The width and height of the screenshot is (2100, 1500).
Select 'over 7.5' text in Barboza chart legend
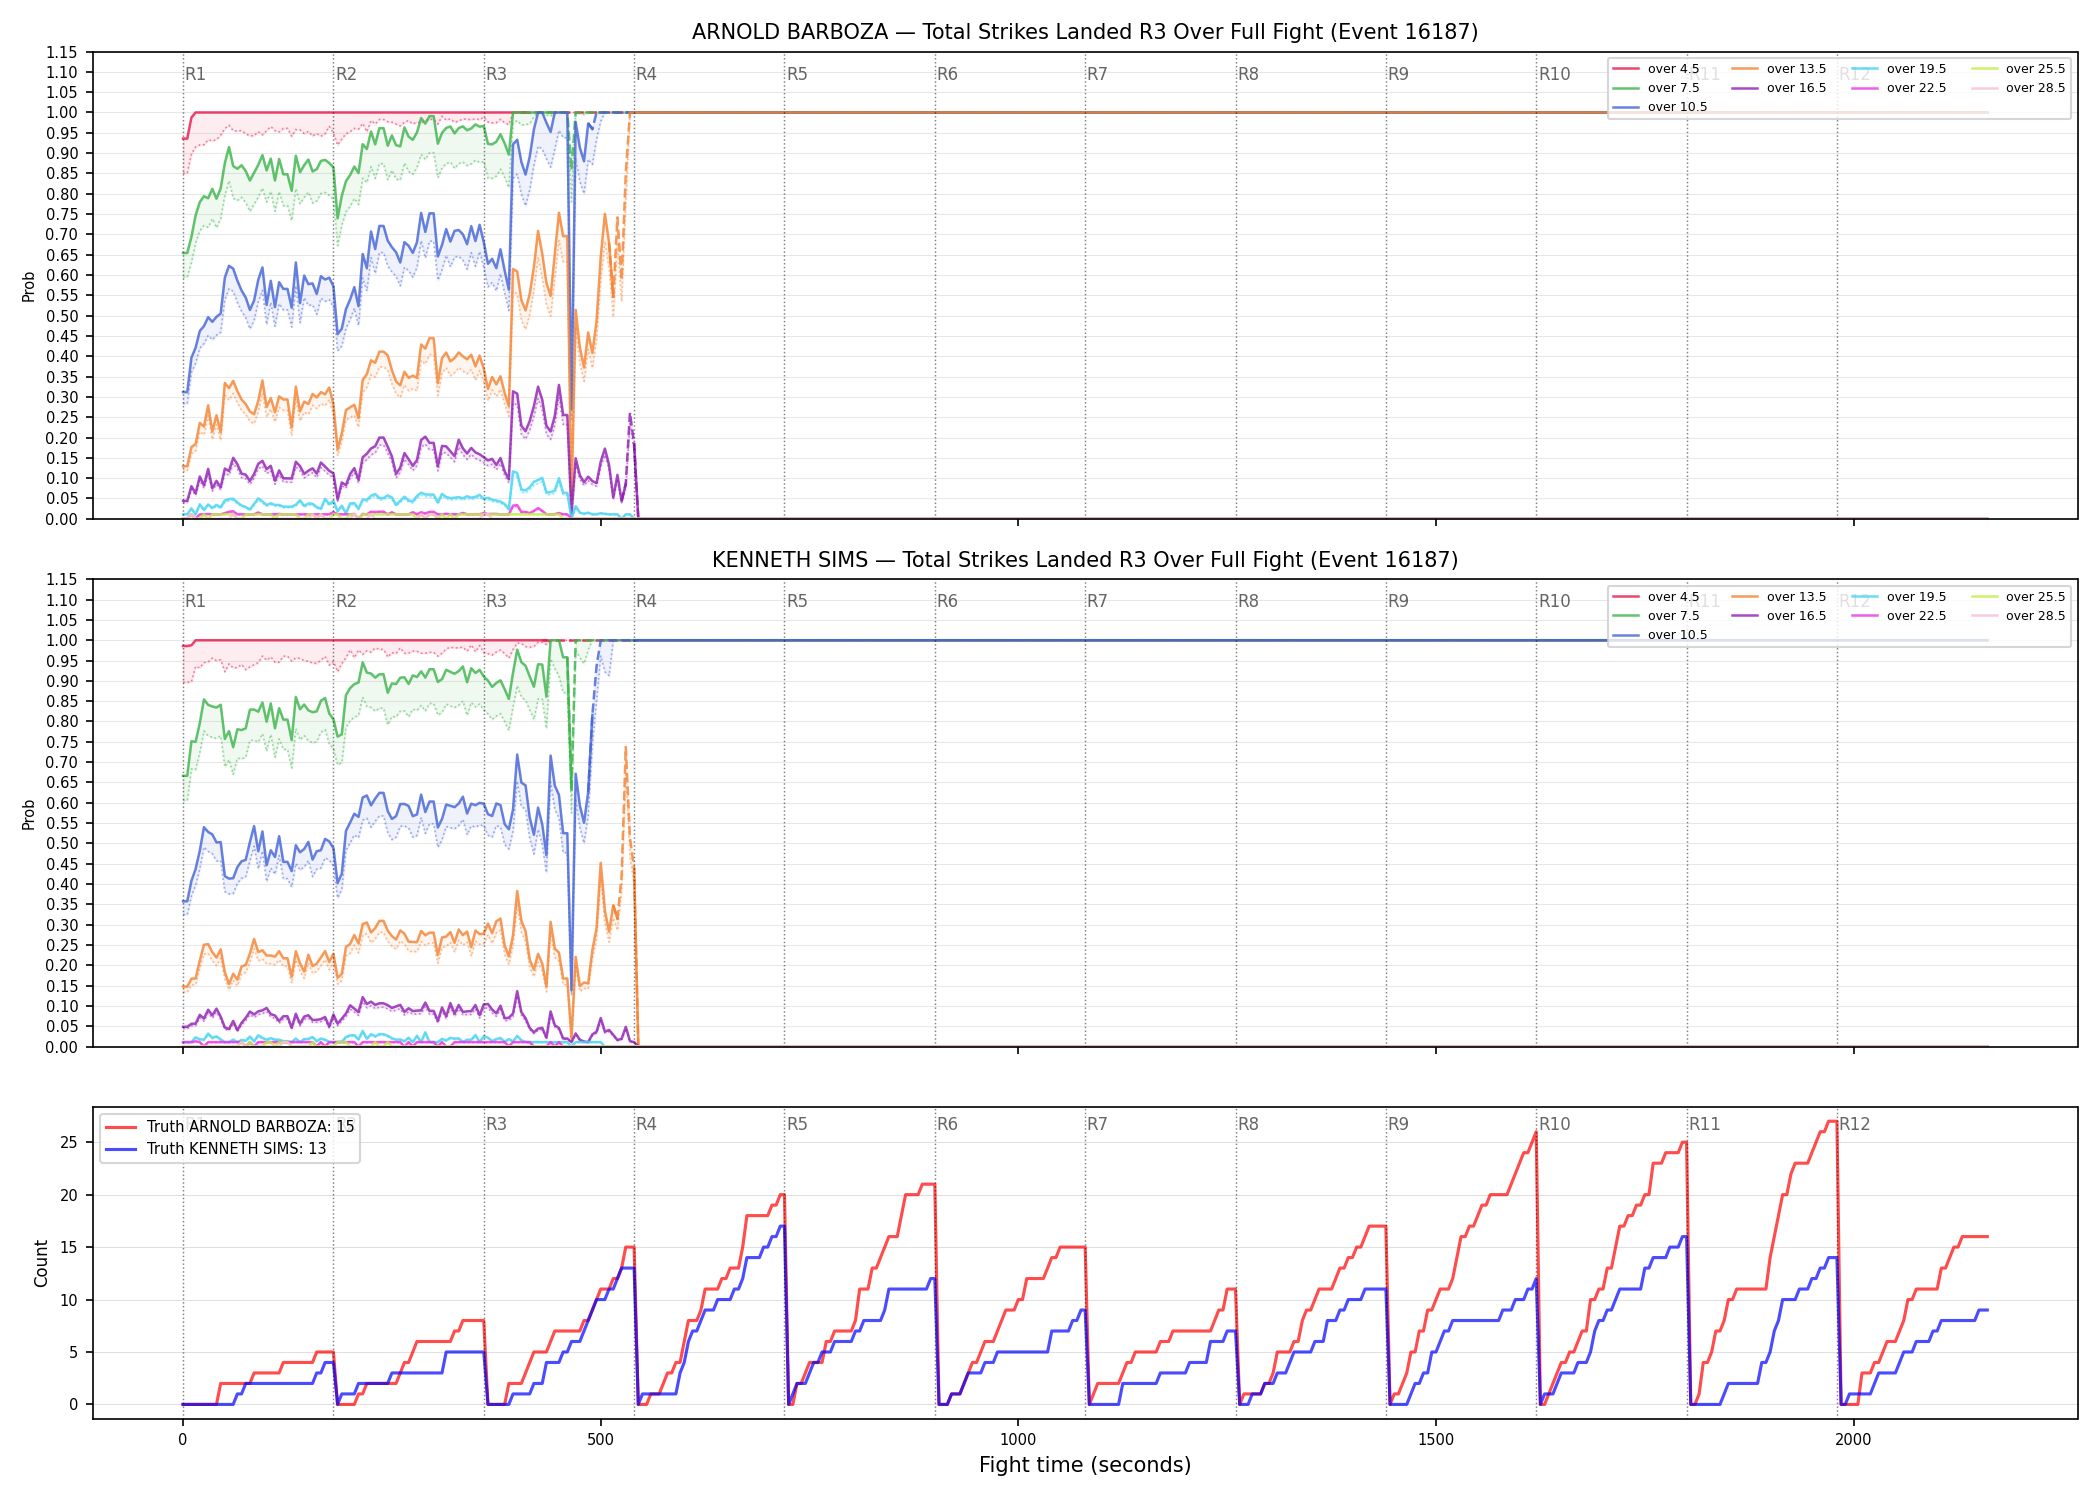[x=1674, y=88]
